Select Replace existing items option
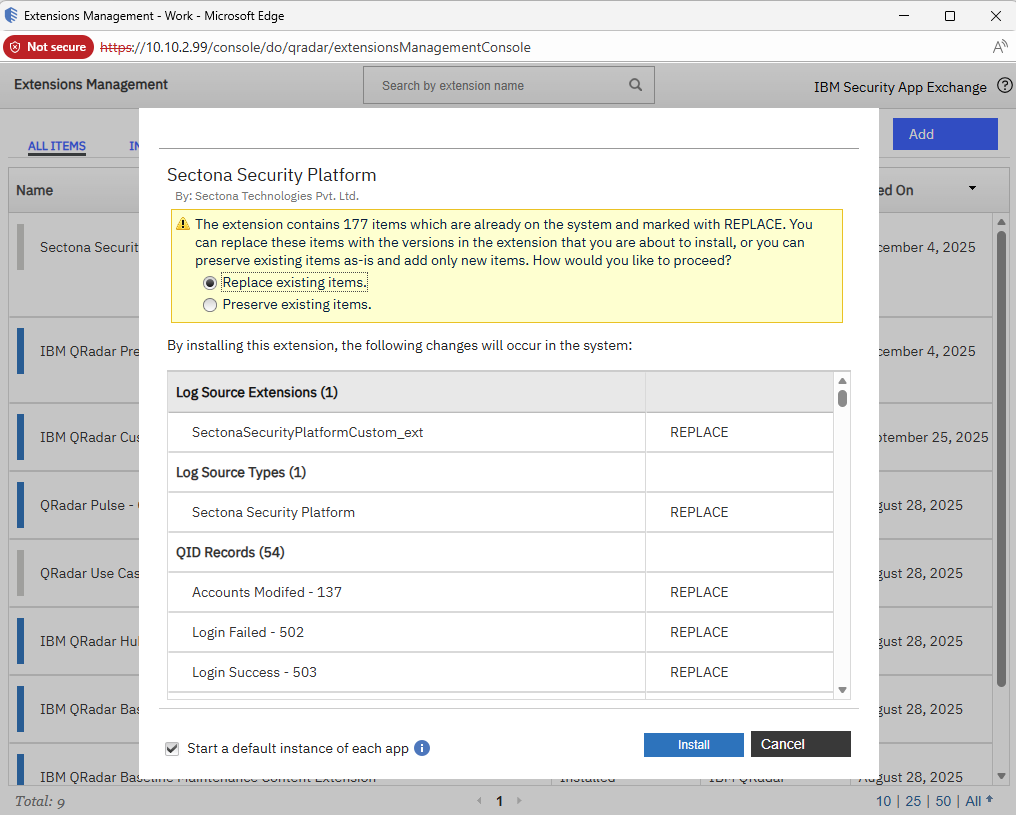The width and height of the screenshot is (1016, 815). pos(210,283)
